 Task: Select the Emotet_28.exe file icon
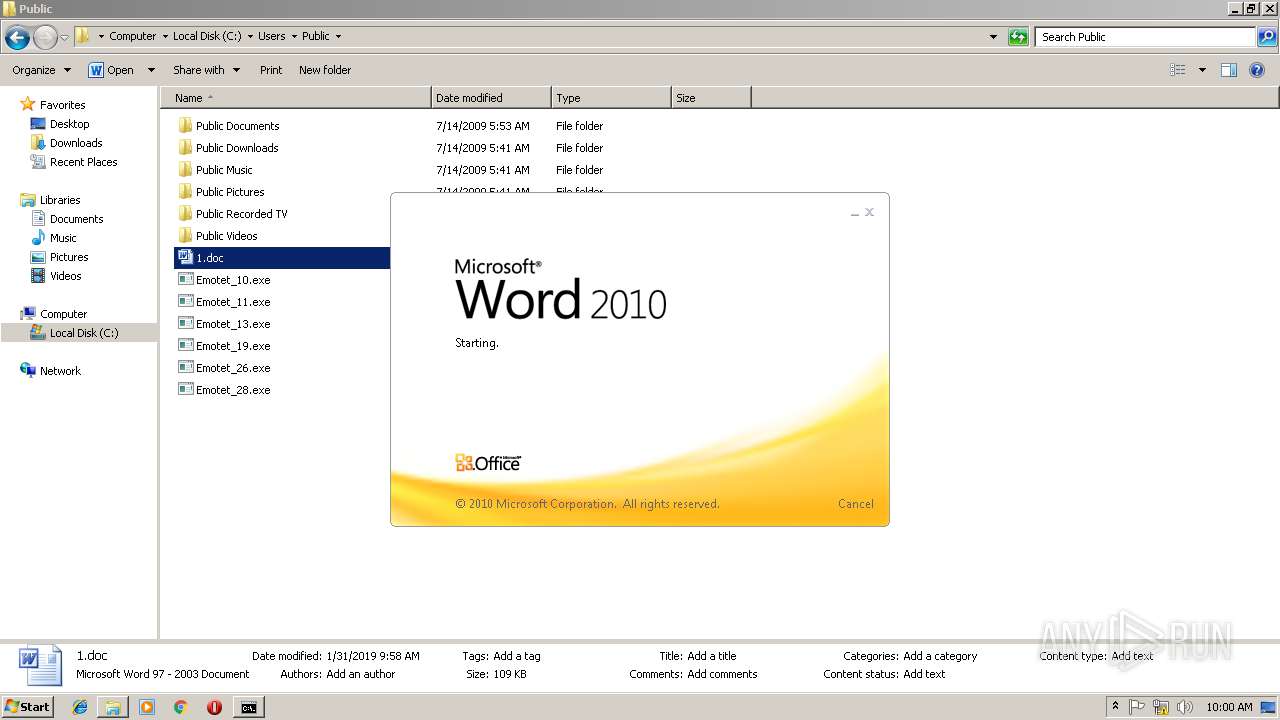[x=185, y=390]
